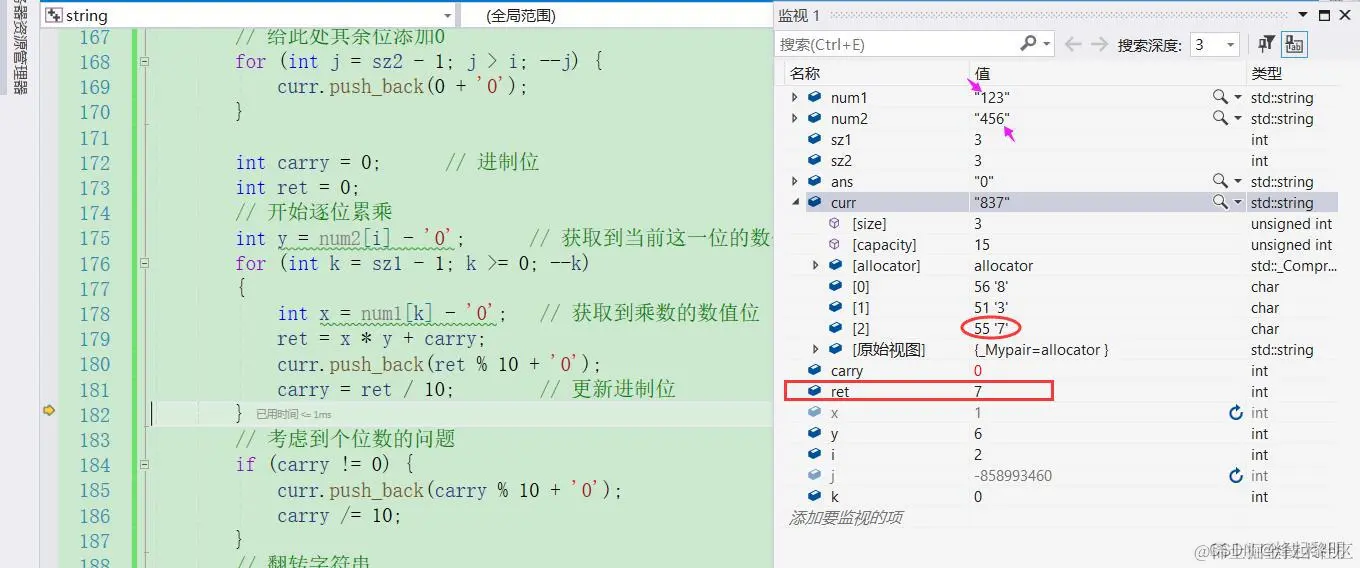1360x568 pixels.
Task: Click the 名称 column header
Action: click(805, 73)
